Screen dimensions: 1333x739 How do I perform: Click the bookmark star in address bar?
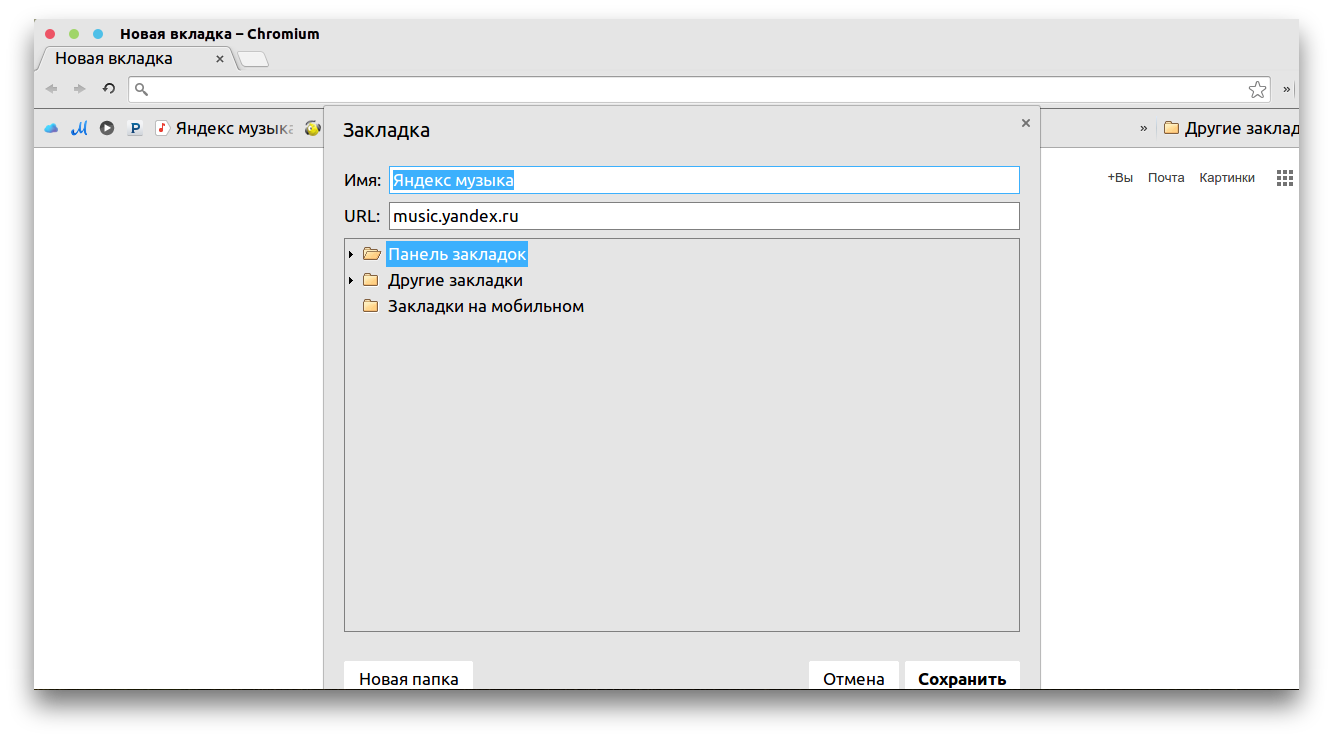1257,90
